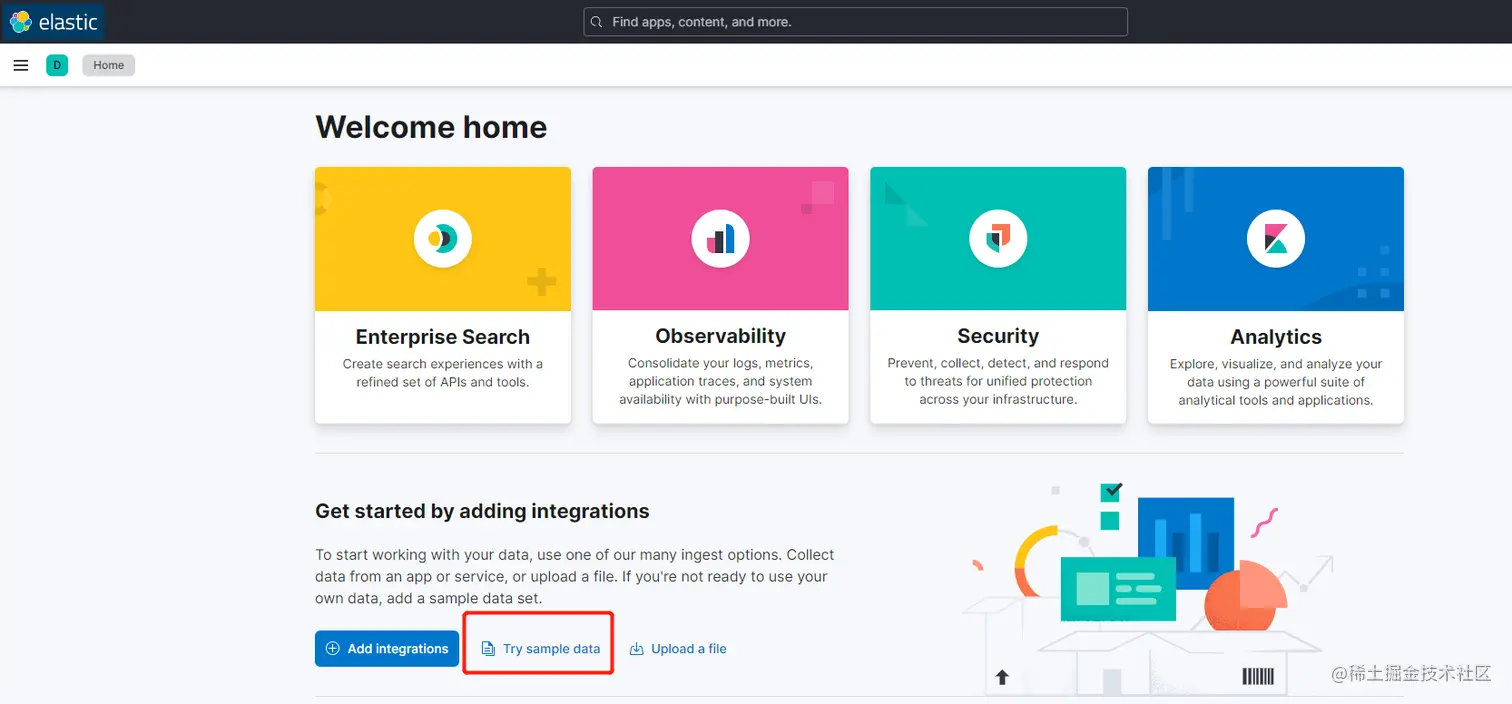Click the yellow Enterprise Search card banner
Image resolution: width=1512 pixels, height=704 pixels.
[443, 239]
